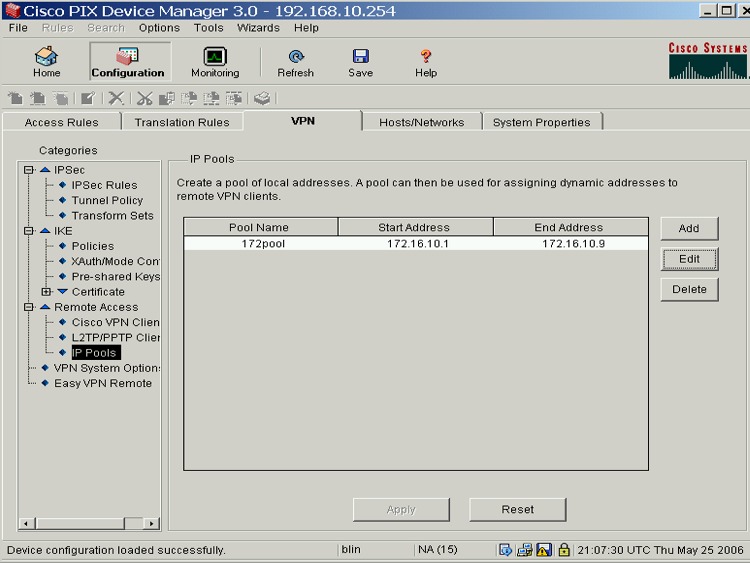Open the Help menu
This screenshot has height=563, width=750.
(x=306, y=28)
